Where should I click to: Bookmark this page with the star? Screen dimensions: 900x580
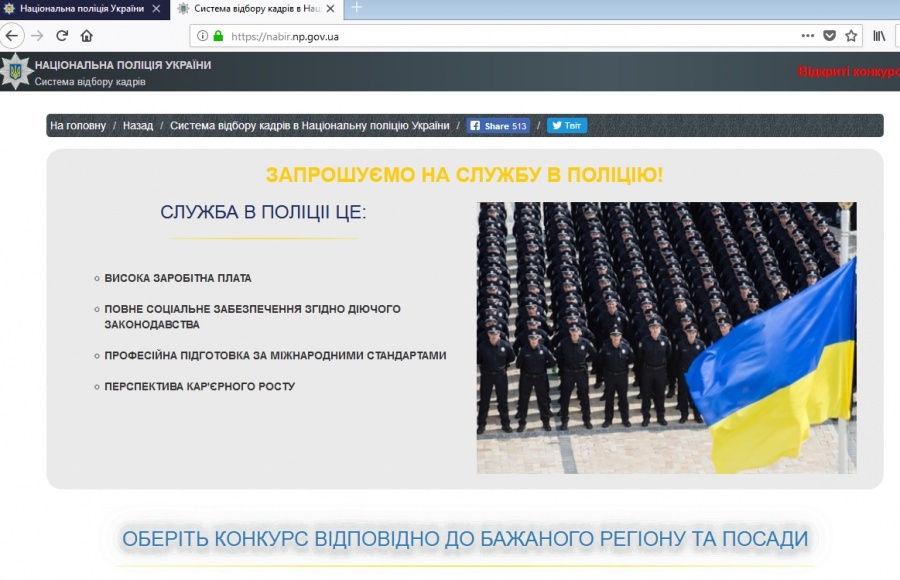coord(851,35)
